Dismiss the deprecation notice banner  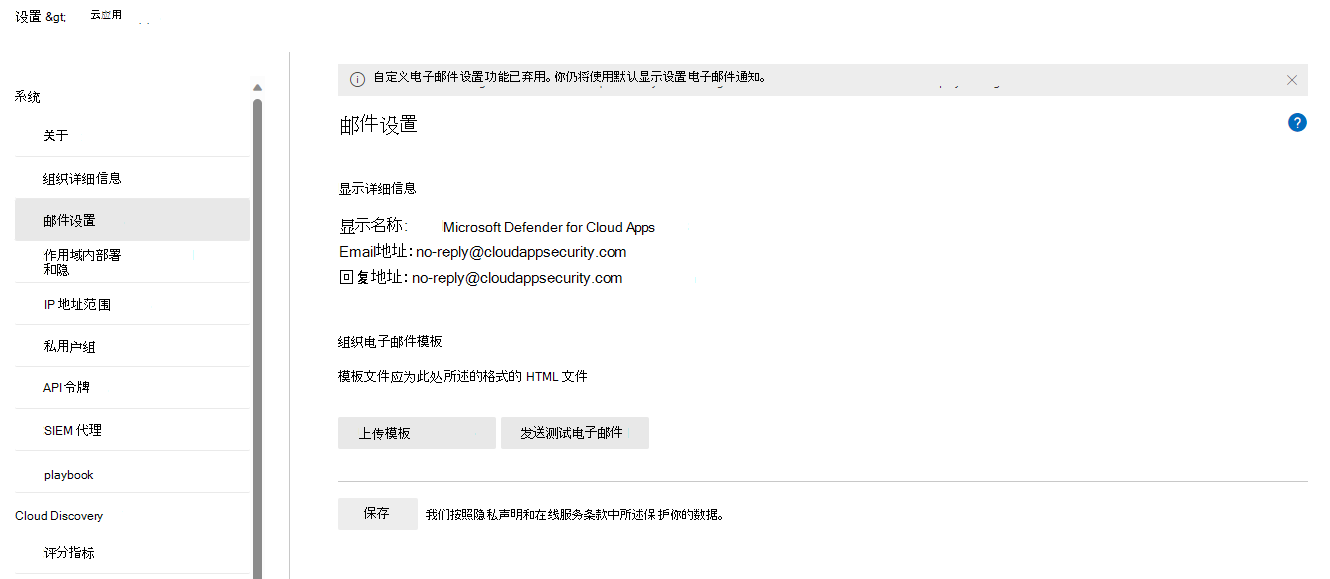point(1291,80)
